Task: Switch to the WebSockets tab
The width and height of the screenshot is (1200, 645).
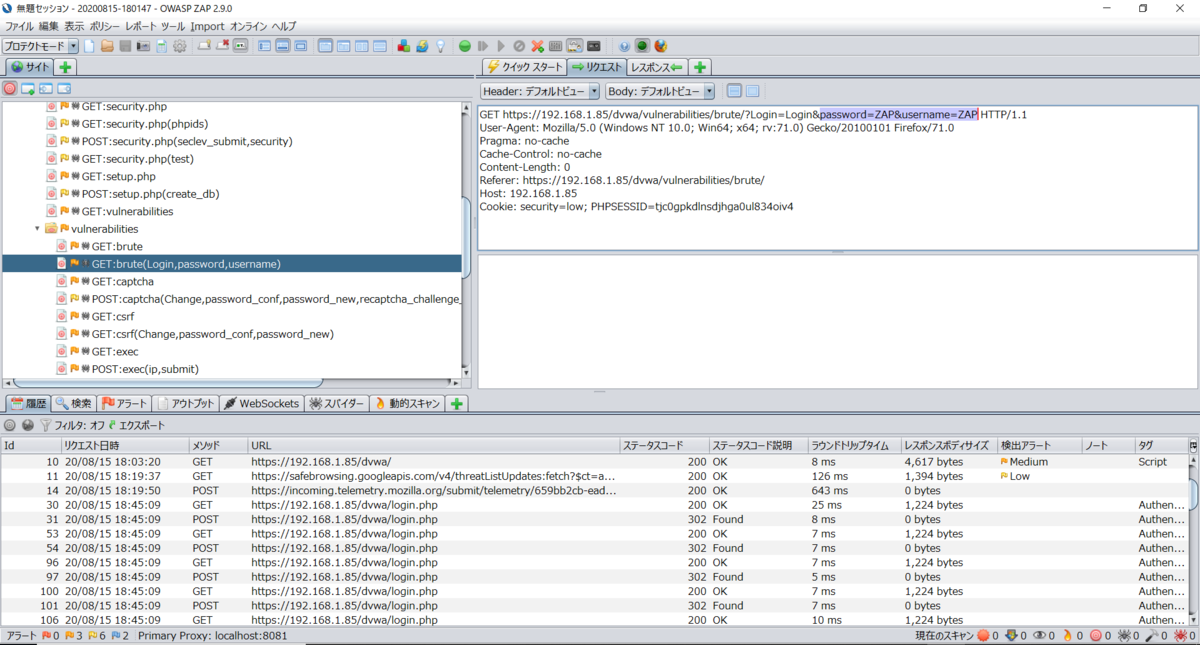Action: pos(262,404)
